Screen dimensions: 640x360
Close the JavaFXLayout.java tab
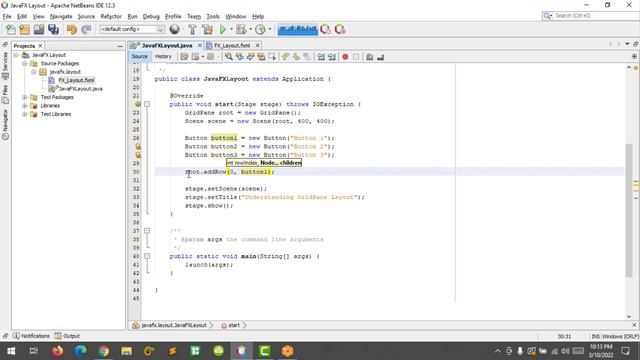click(x=200, y=45)
